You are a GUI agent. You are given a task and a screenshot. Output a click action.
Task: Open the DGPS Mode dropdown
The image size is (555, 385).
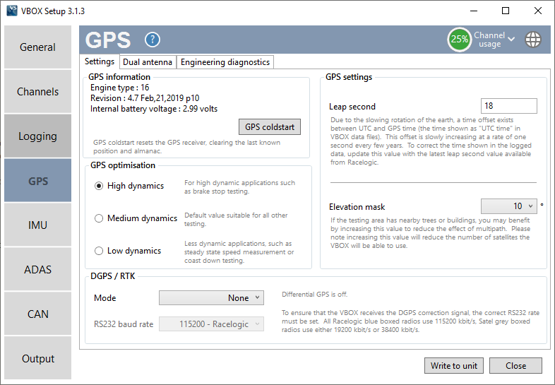point(211,298)
